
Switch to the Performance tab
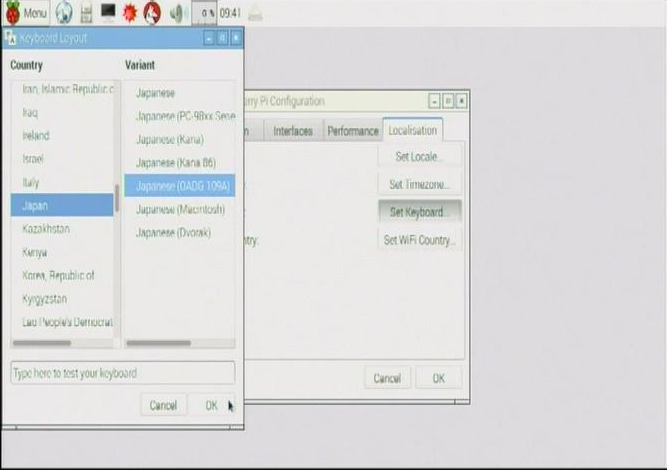click(353, 131)
